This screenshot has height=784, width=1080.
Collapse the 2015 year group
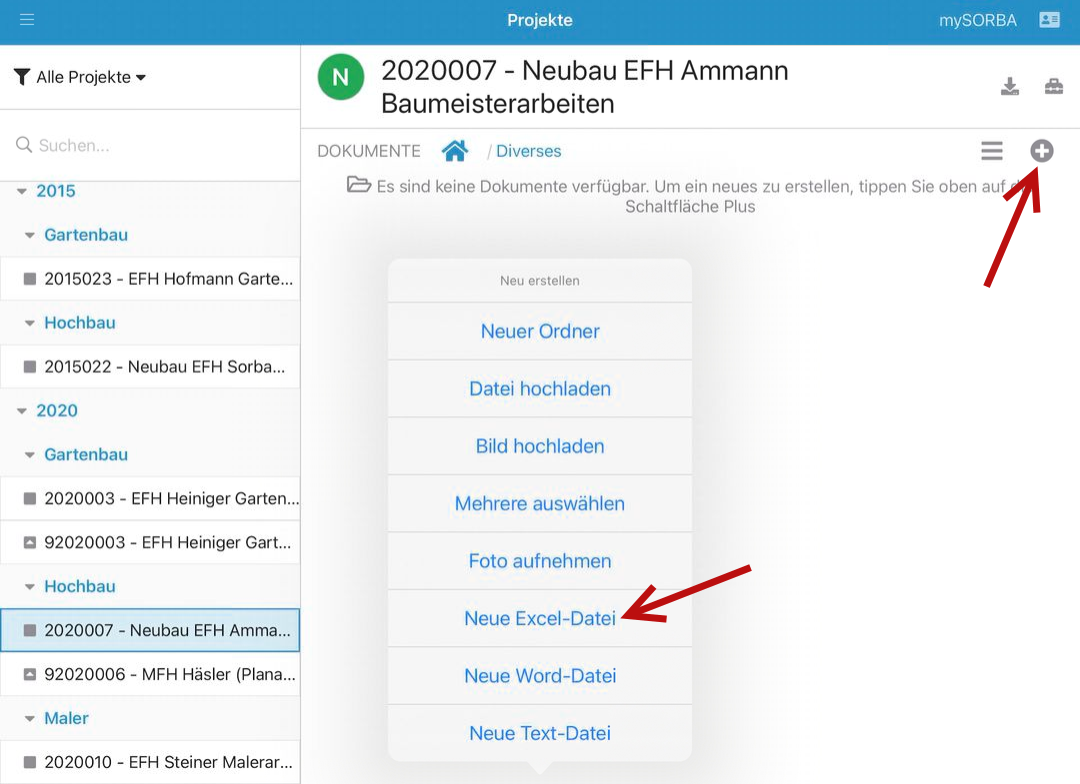tap(23, 191)
